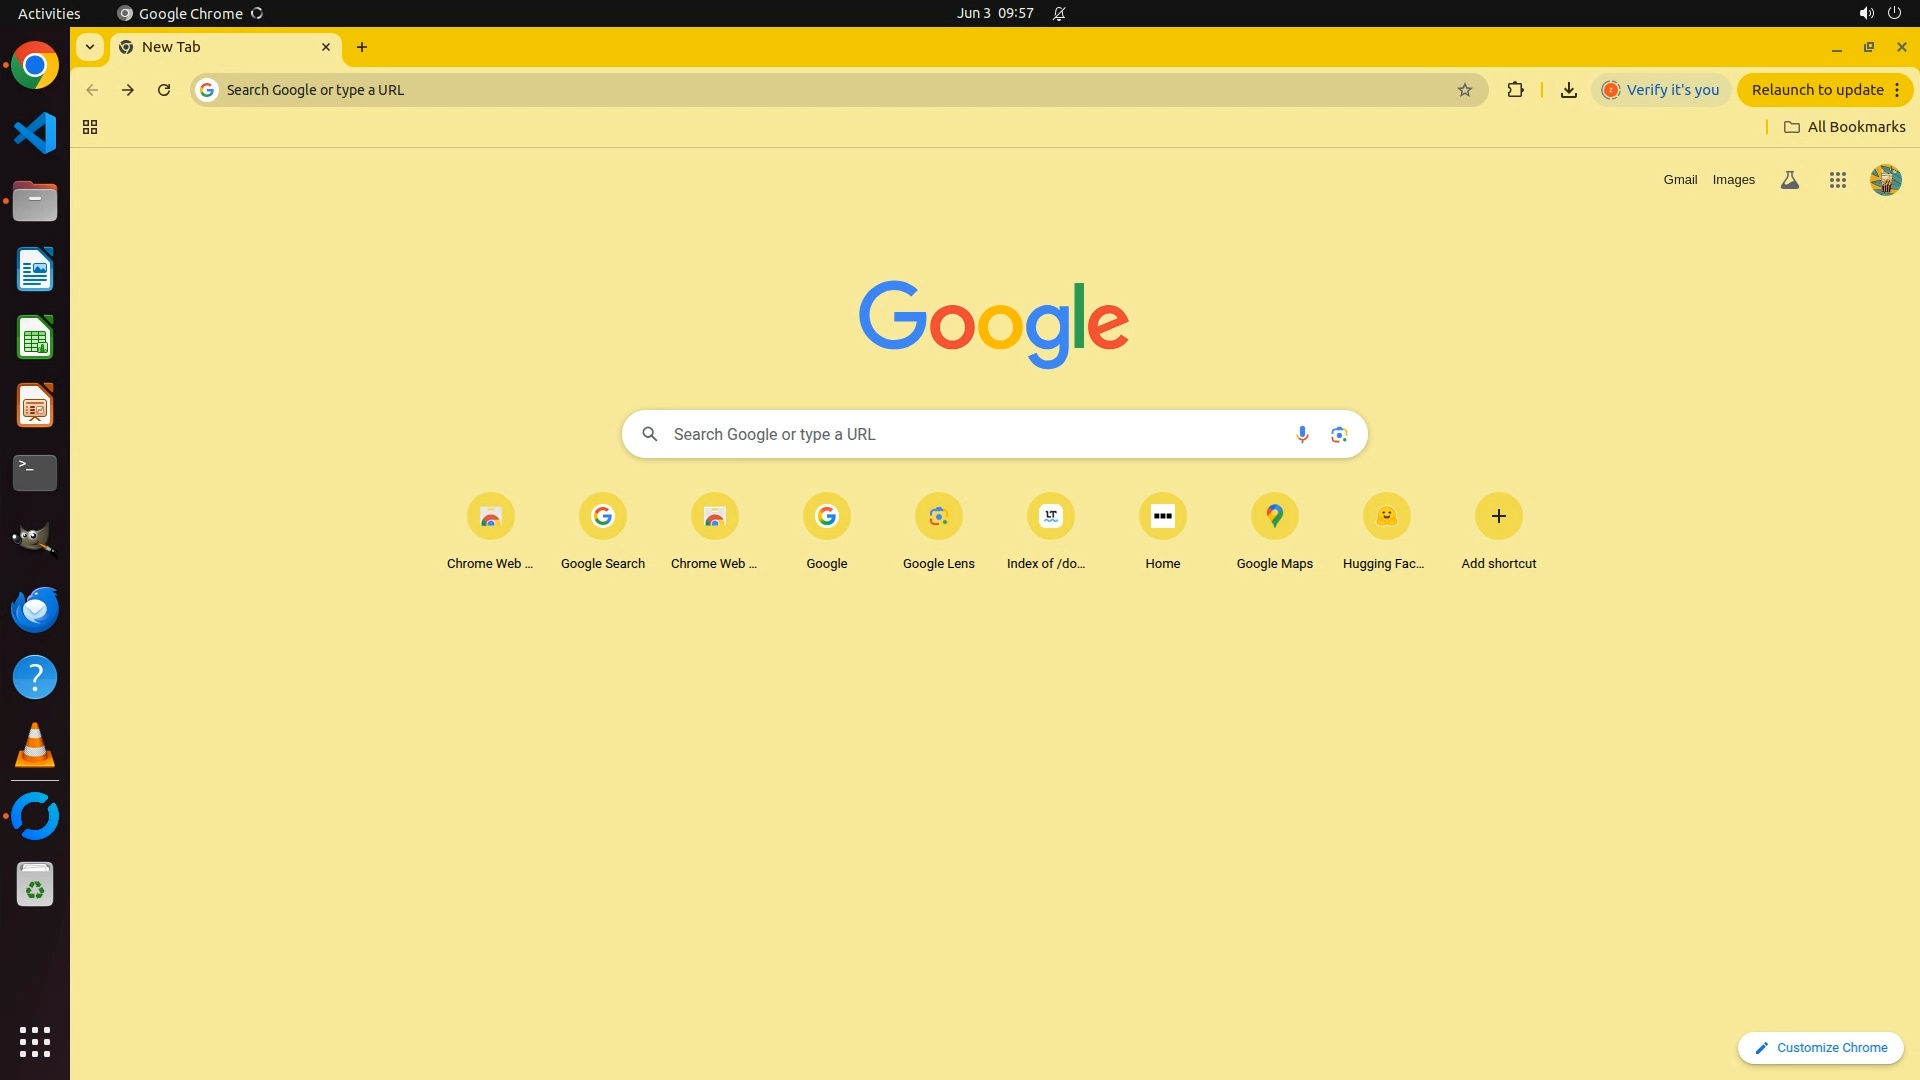
Task: Open Search Labs flask icon
Action: (x=1789, y=180)
